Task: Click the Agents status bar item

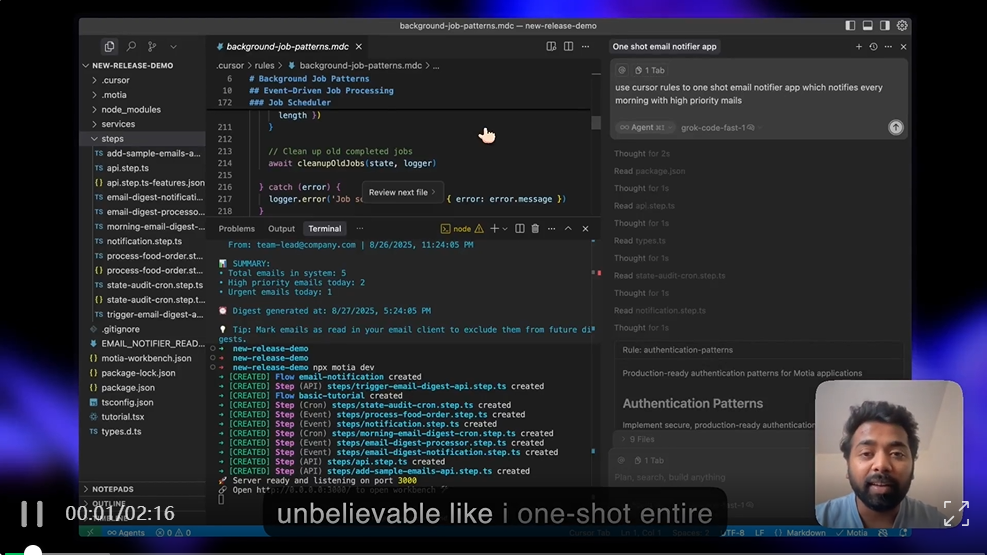Action: tap(126, 533)
